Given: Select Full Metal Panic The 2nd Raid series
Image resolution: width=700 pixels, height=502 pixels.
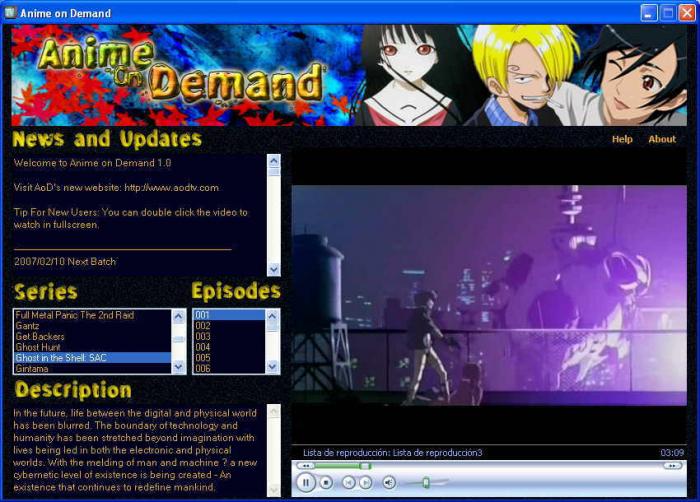Looking at the screenshot, I should point(92,315).
